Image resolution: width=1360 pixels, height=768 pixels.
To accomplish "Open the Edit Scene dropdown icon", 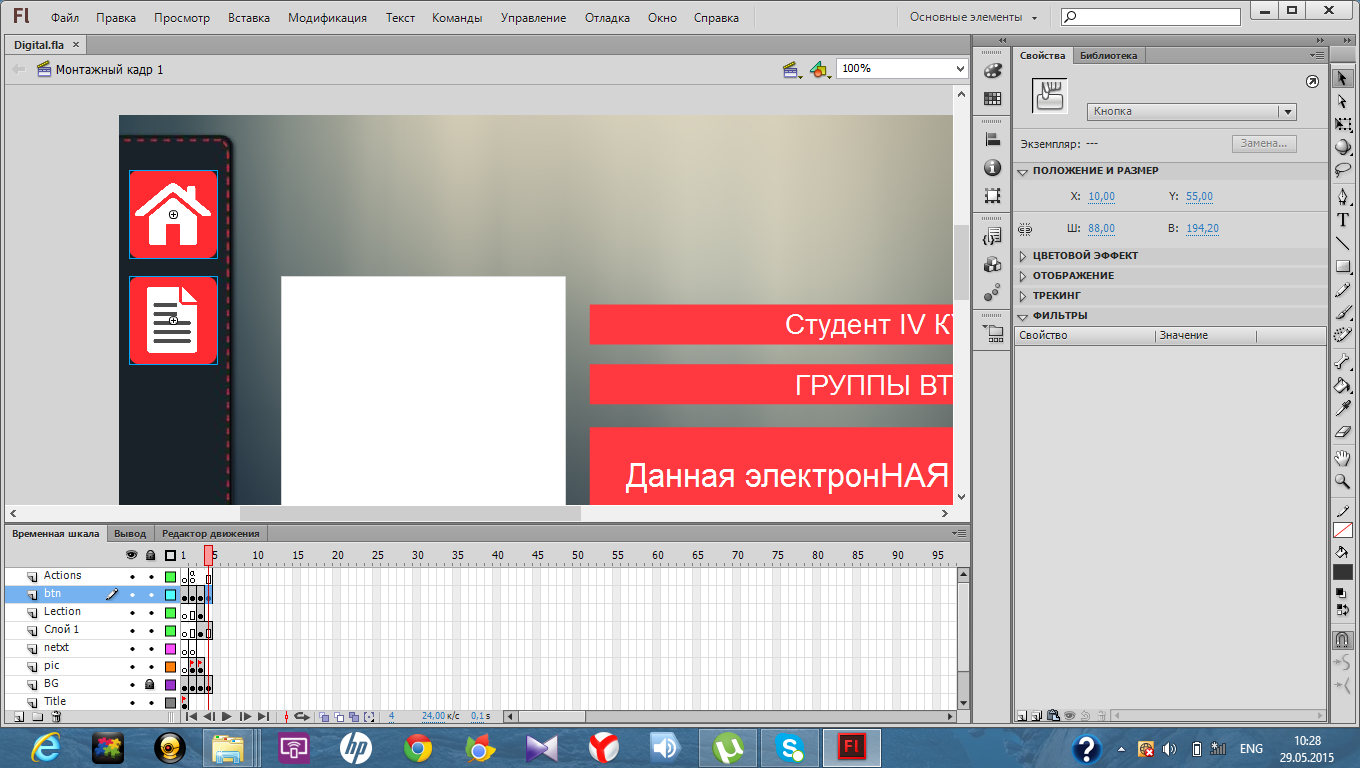I will click(x=792, y=69).
